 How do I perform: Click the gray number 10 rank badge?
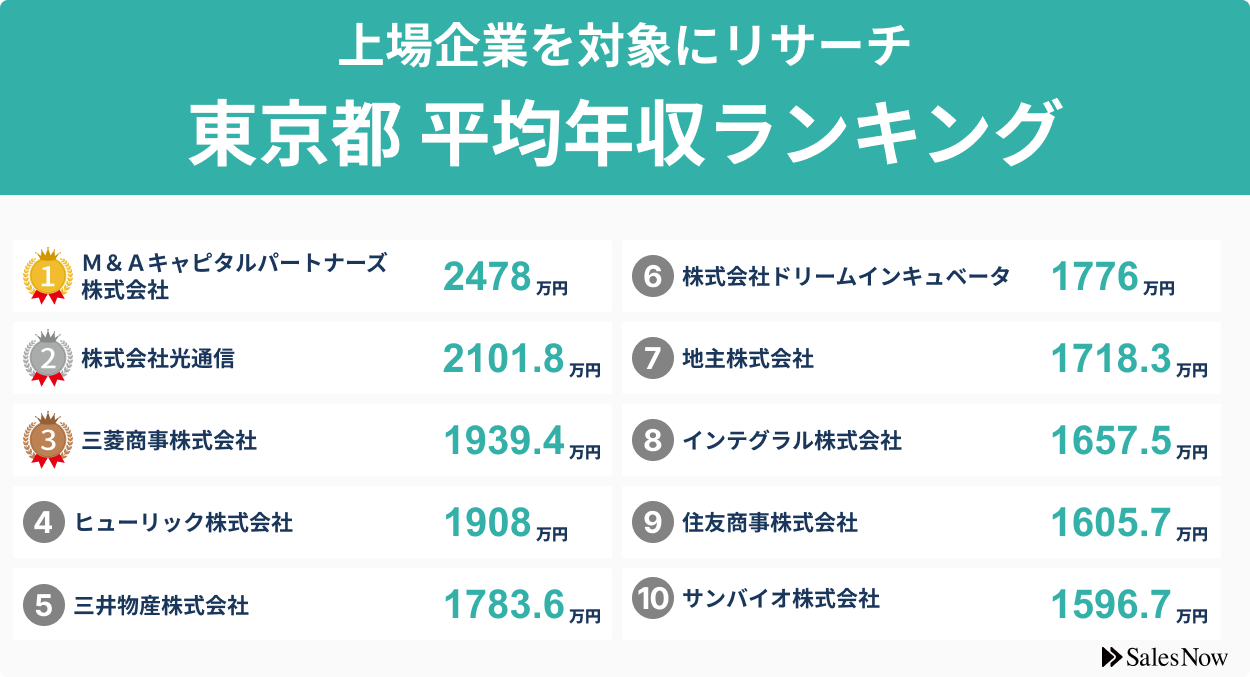[652, 599]
